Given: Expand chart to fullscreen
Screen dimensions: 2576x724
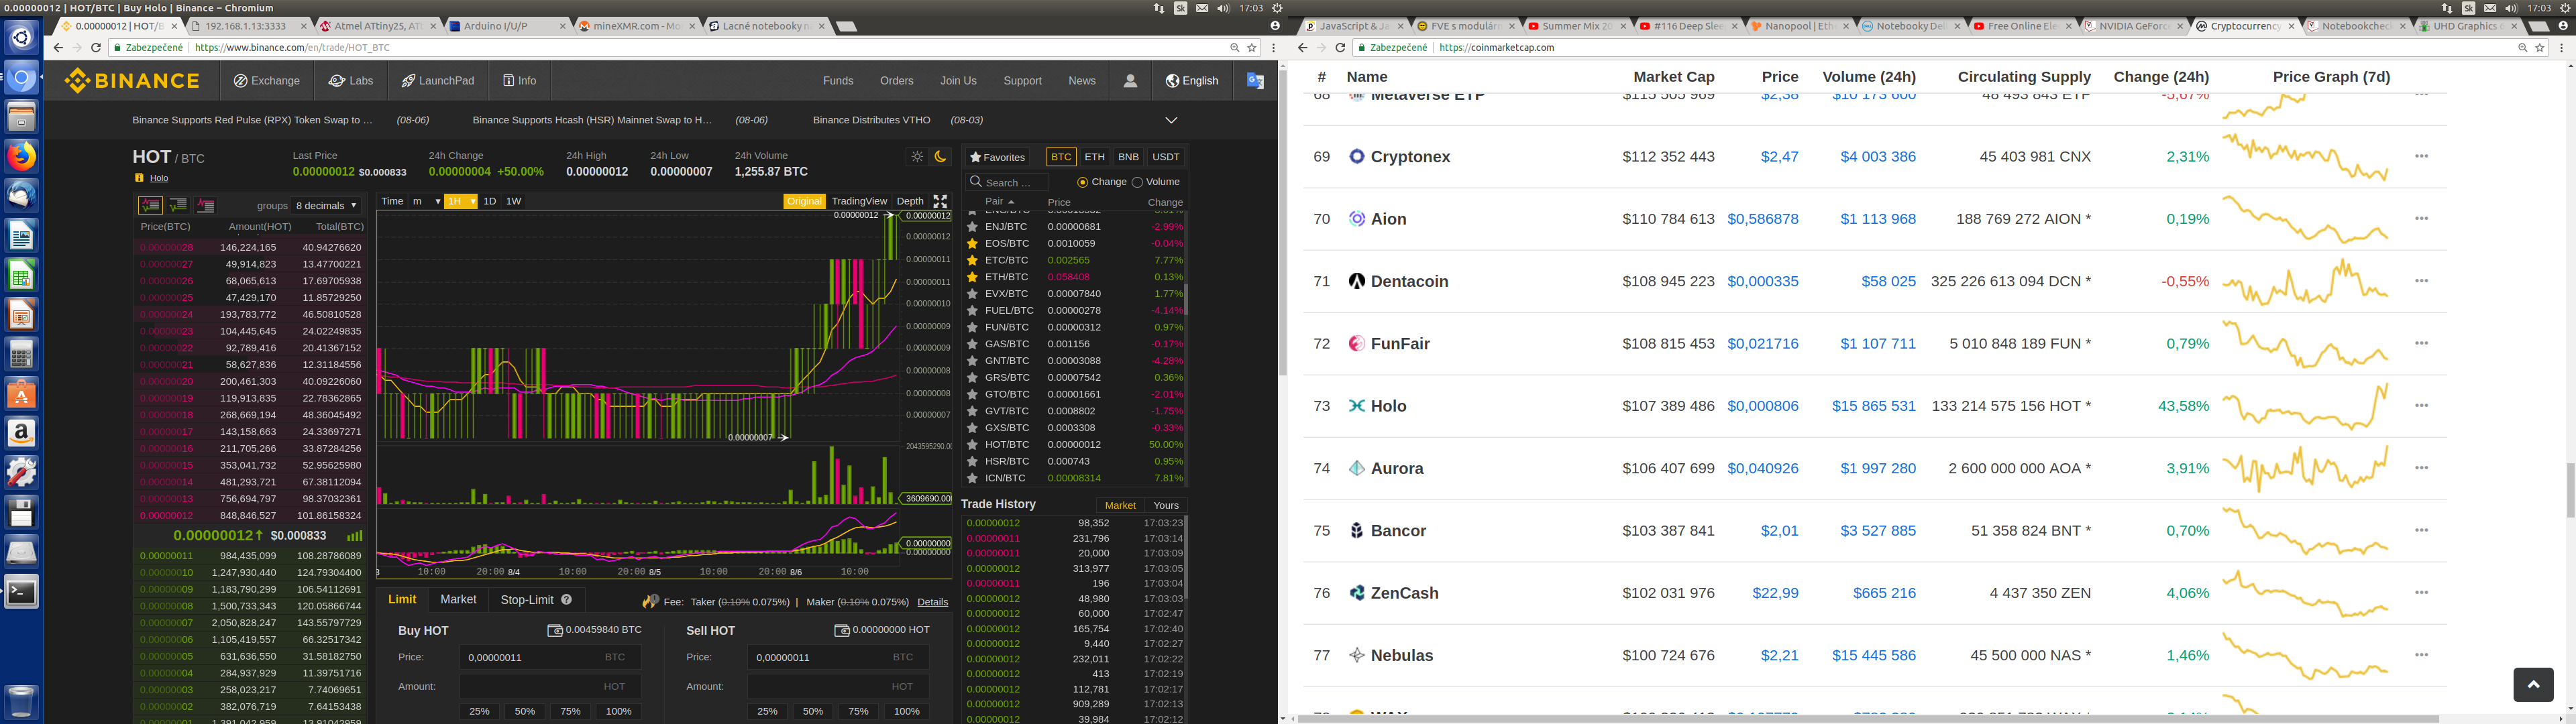Looking at the screenshot, I should coord(940,201).
